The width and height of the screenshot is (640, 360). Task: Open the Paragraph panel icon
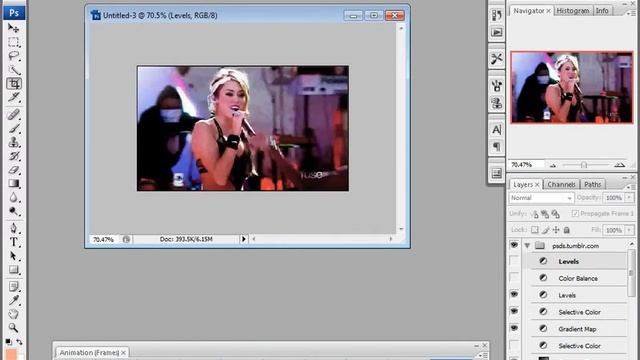point(496,147)
